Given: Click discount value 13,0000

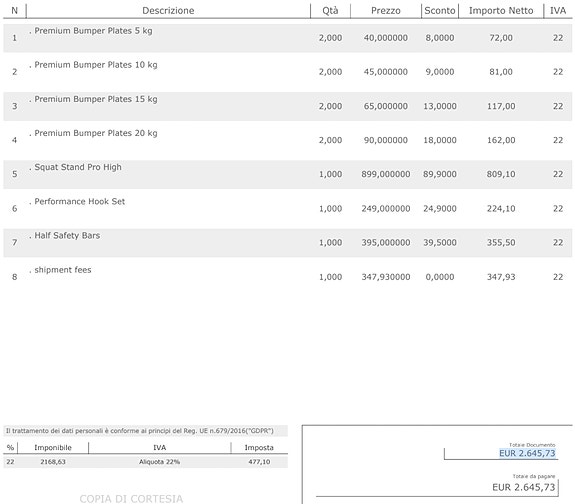Looking at the screenshot, I should coord(440,106).
